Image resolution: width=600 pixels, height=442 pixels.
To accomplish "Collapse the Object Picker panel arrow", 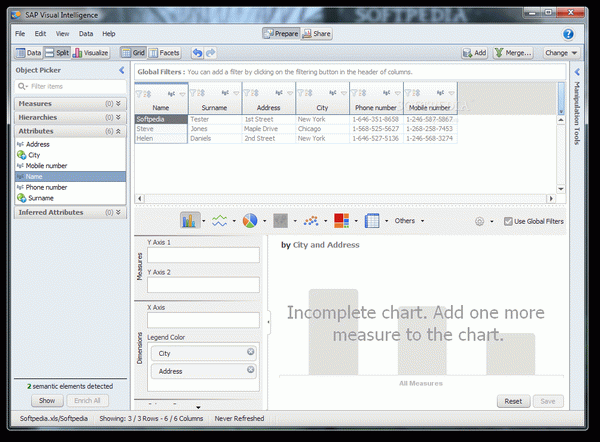I will point(122,70).
